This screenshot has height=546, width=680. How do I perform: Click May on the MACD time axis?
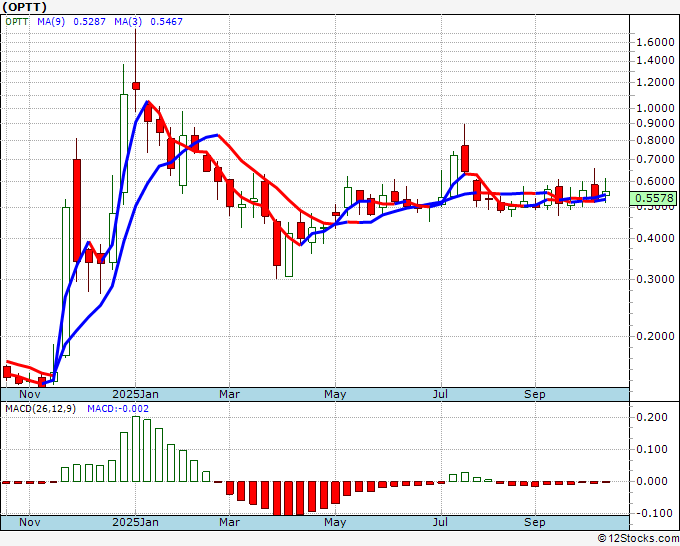click(x=335, y=522)
